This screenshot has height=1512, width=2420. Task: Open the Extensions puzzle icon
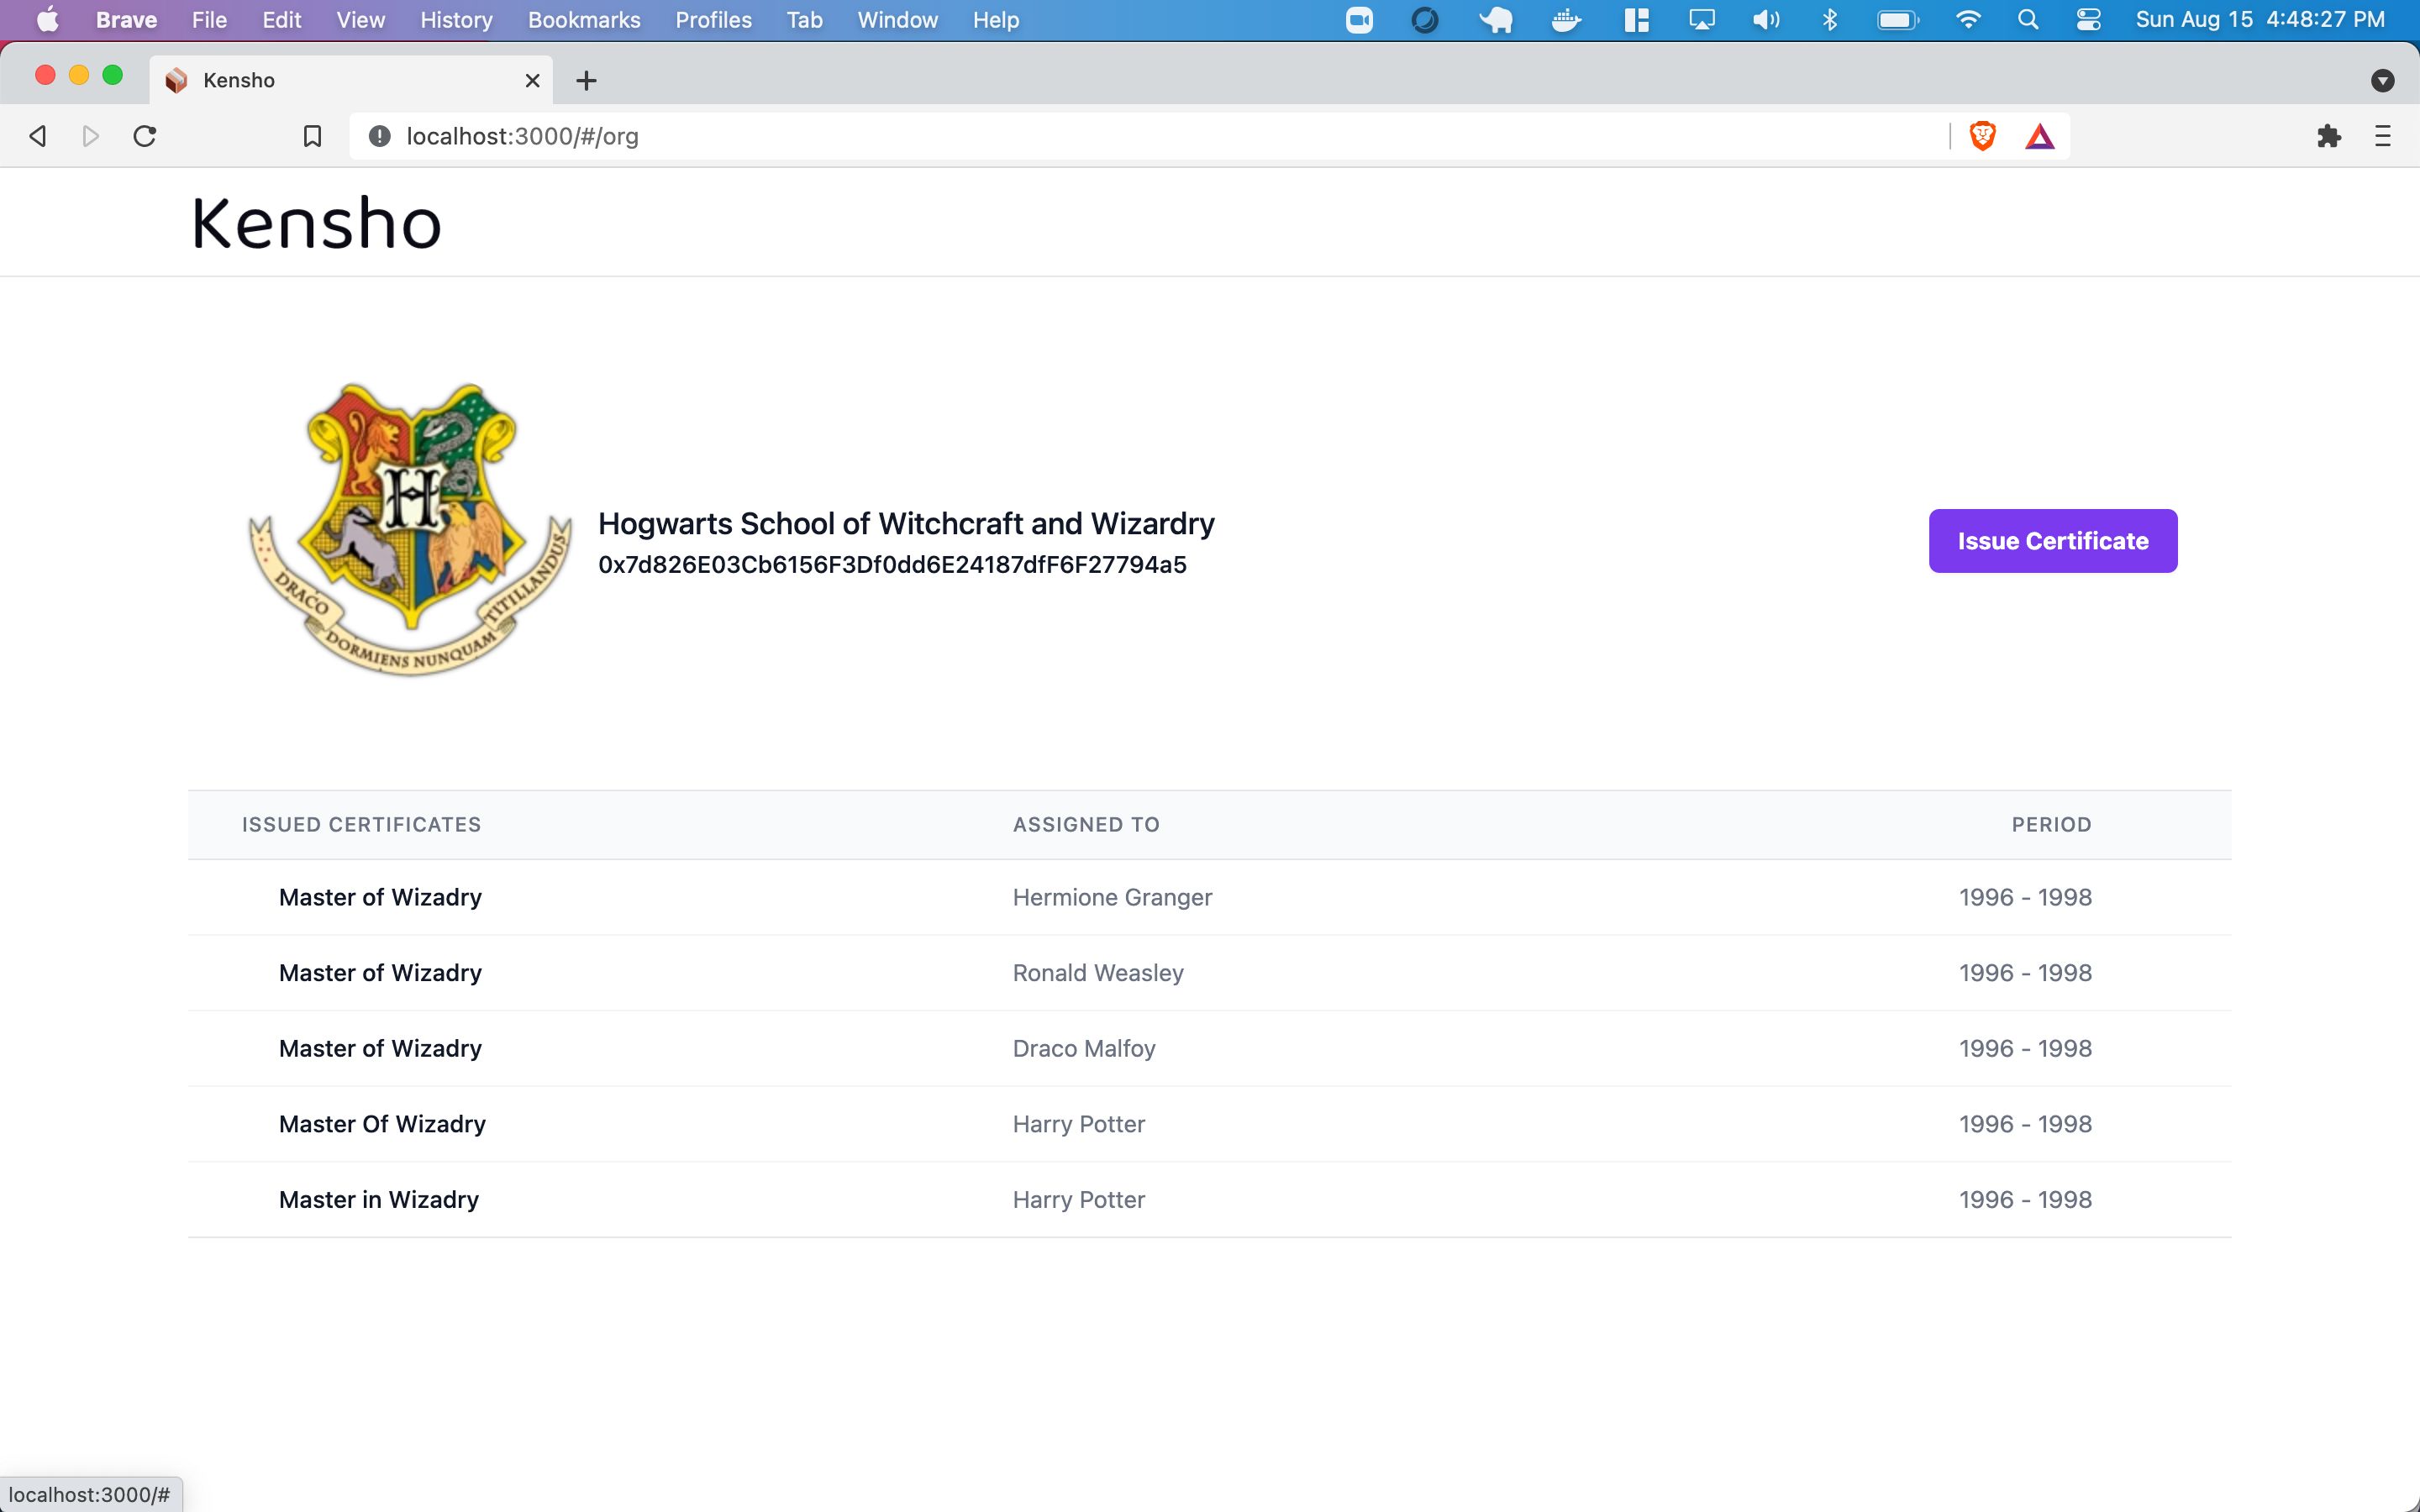(x=2329, y=136)
